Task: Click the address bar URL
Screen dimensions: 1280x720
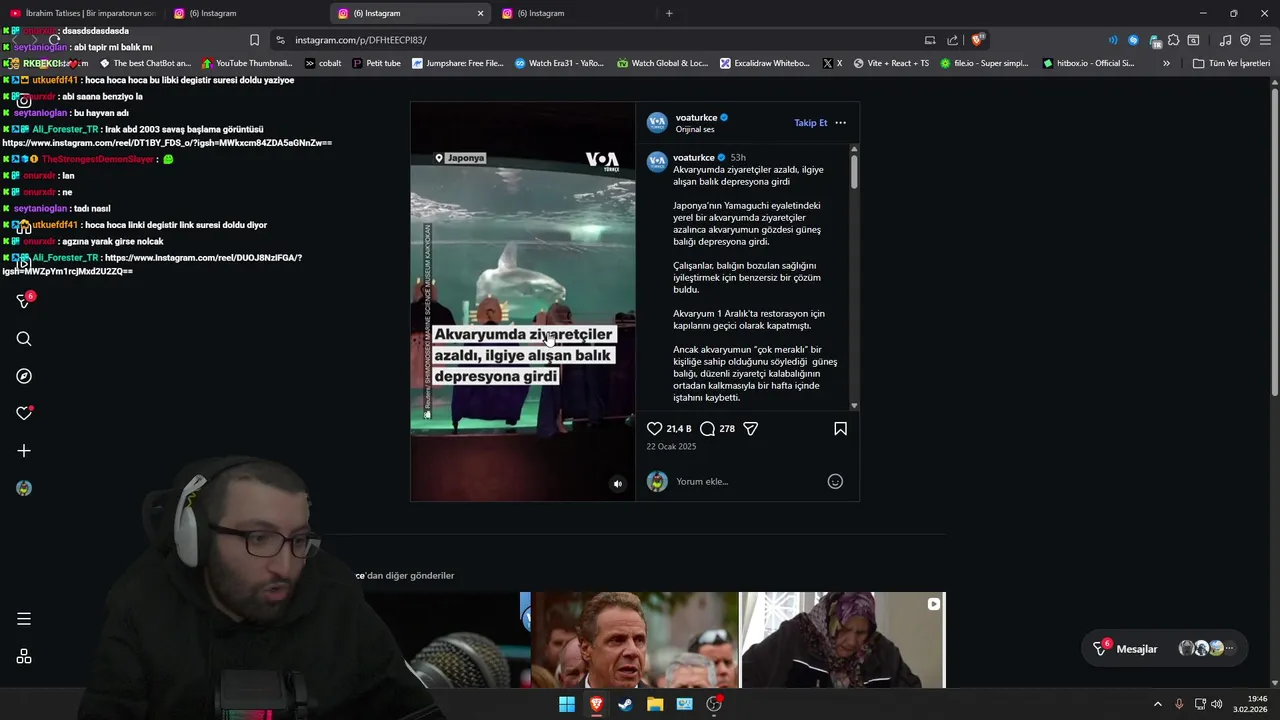Action: [x=360, y=40]
